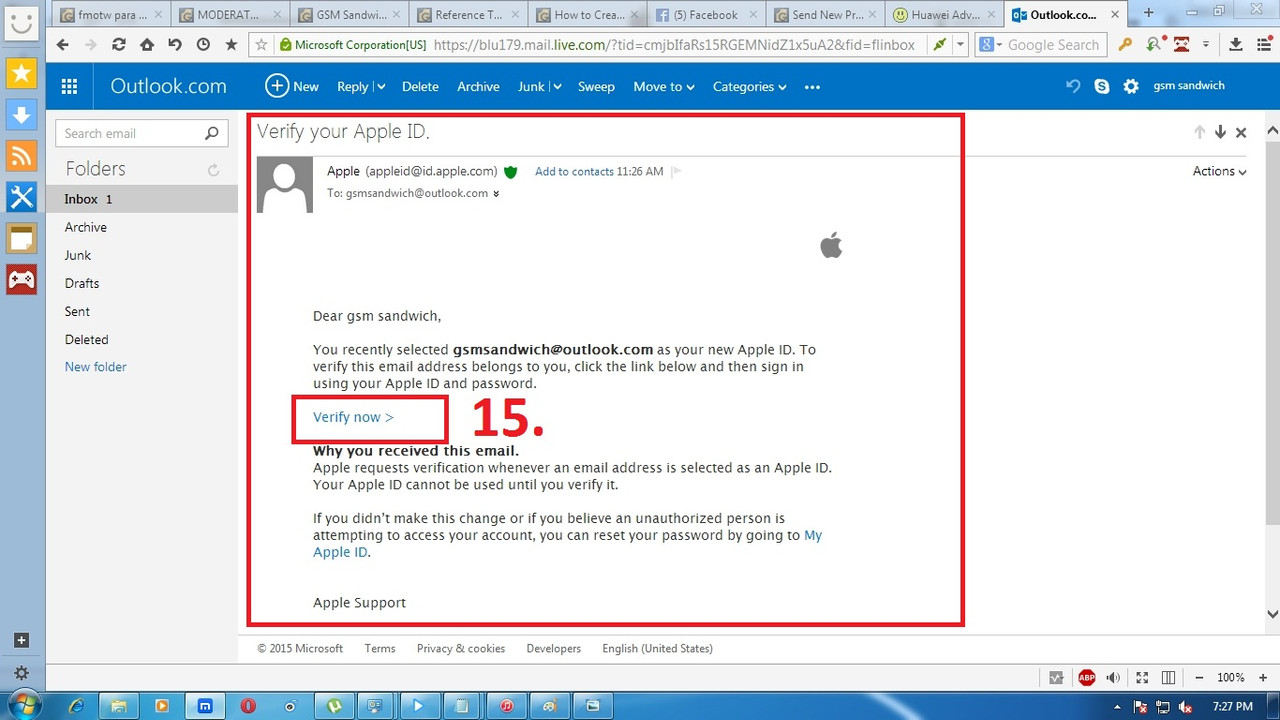Refresh the Folders list

coord(213,170)
